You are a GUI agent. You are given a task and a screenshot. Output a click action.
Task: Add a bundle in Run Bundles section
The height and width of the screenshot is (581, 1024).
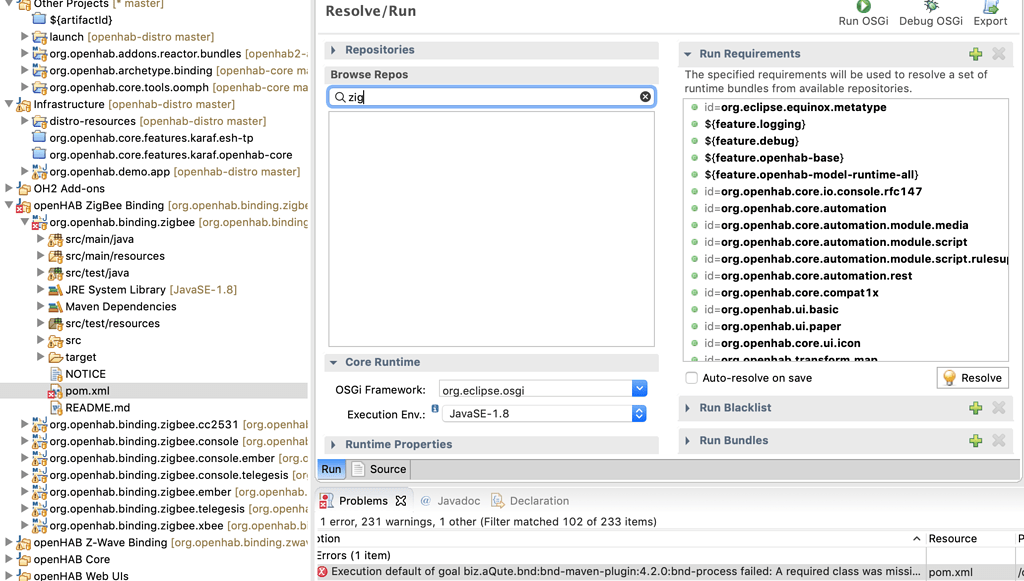pyautogui.click(x=976, y=441)
